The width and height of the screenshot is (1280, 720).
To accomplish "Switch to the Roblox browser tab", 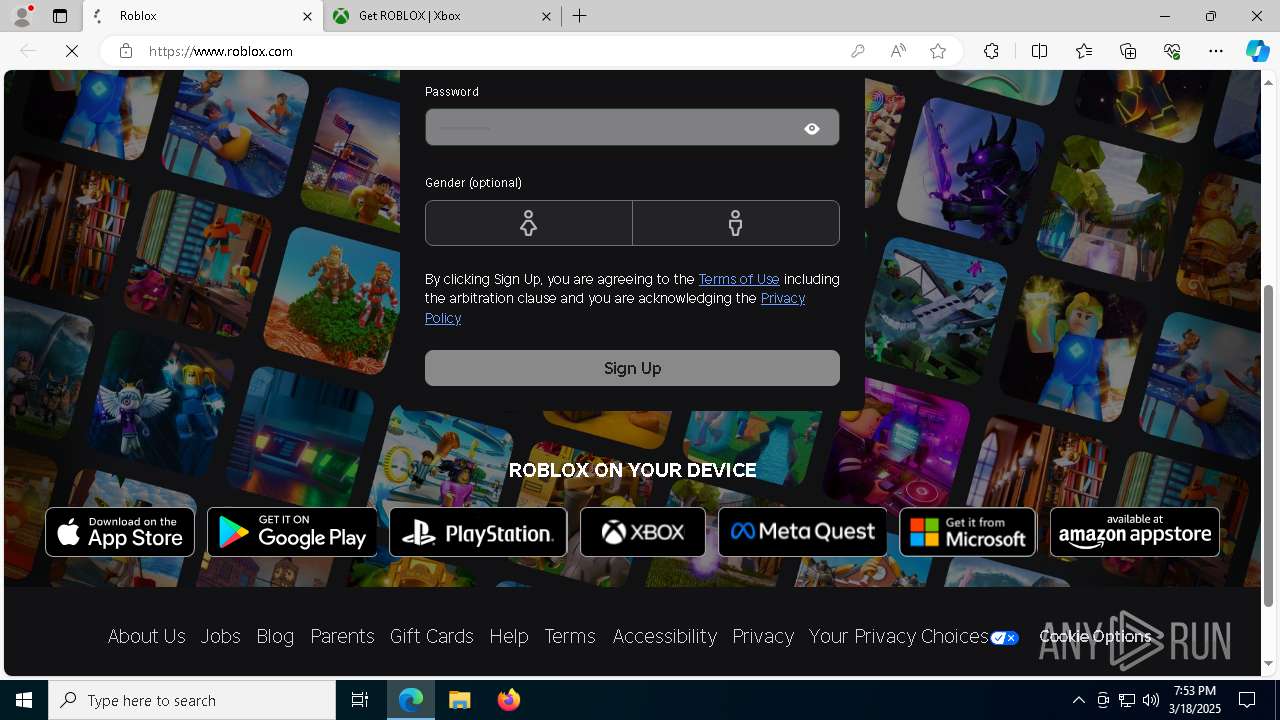I will [203, 16].
